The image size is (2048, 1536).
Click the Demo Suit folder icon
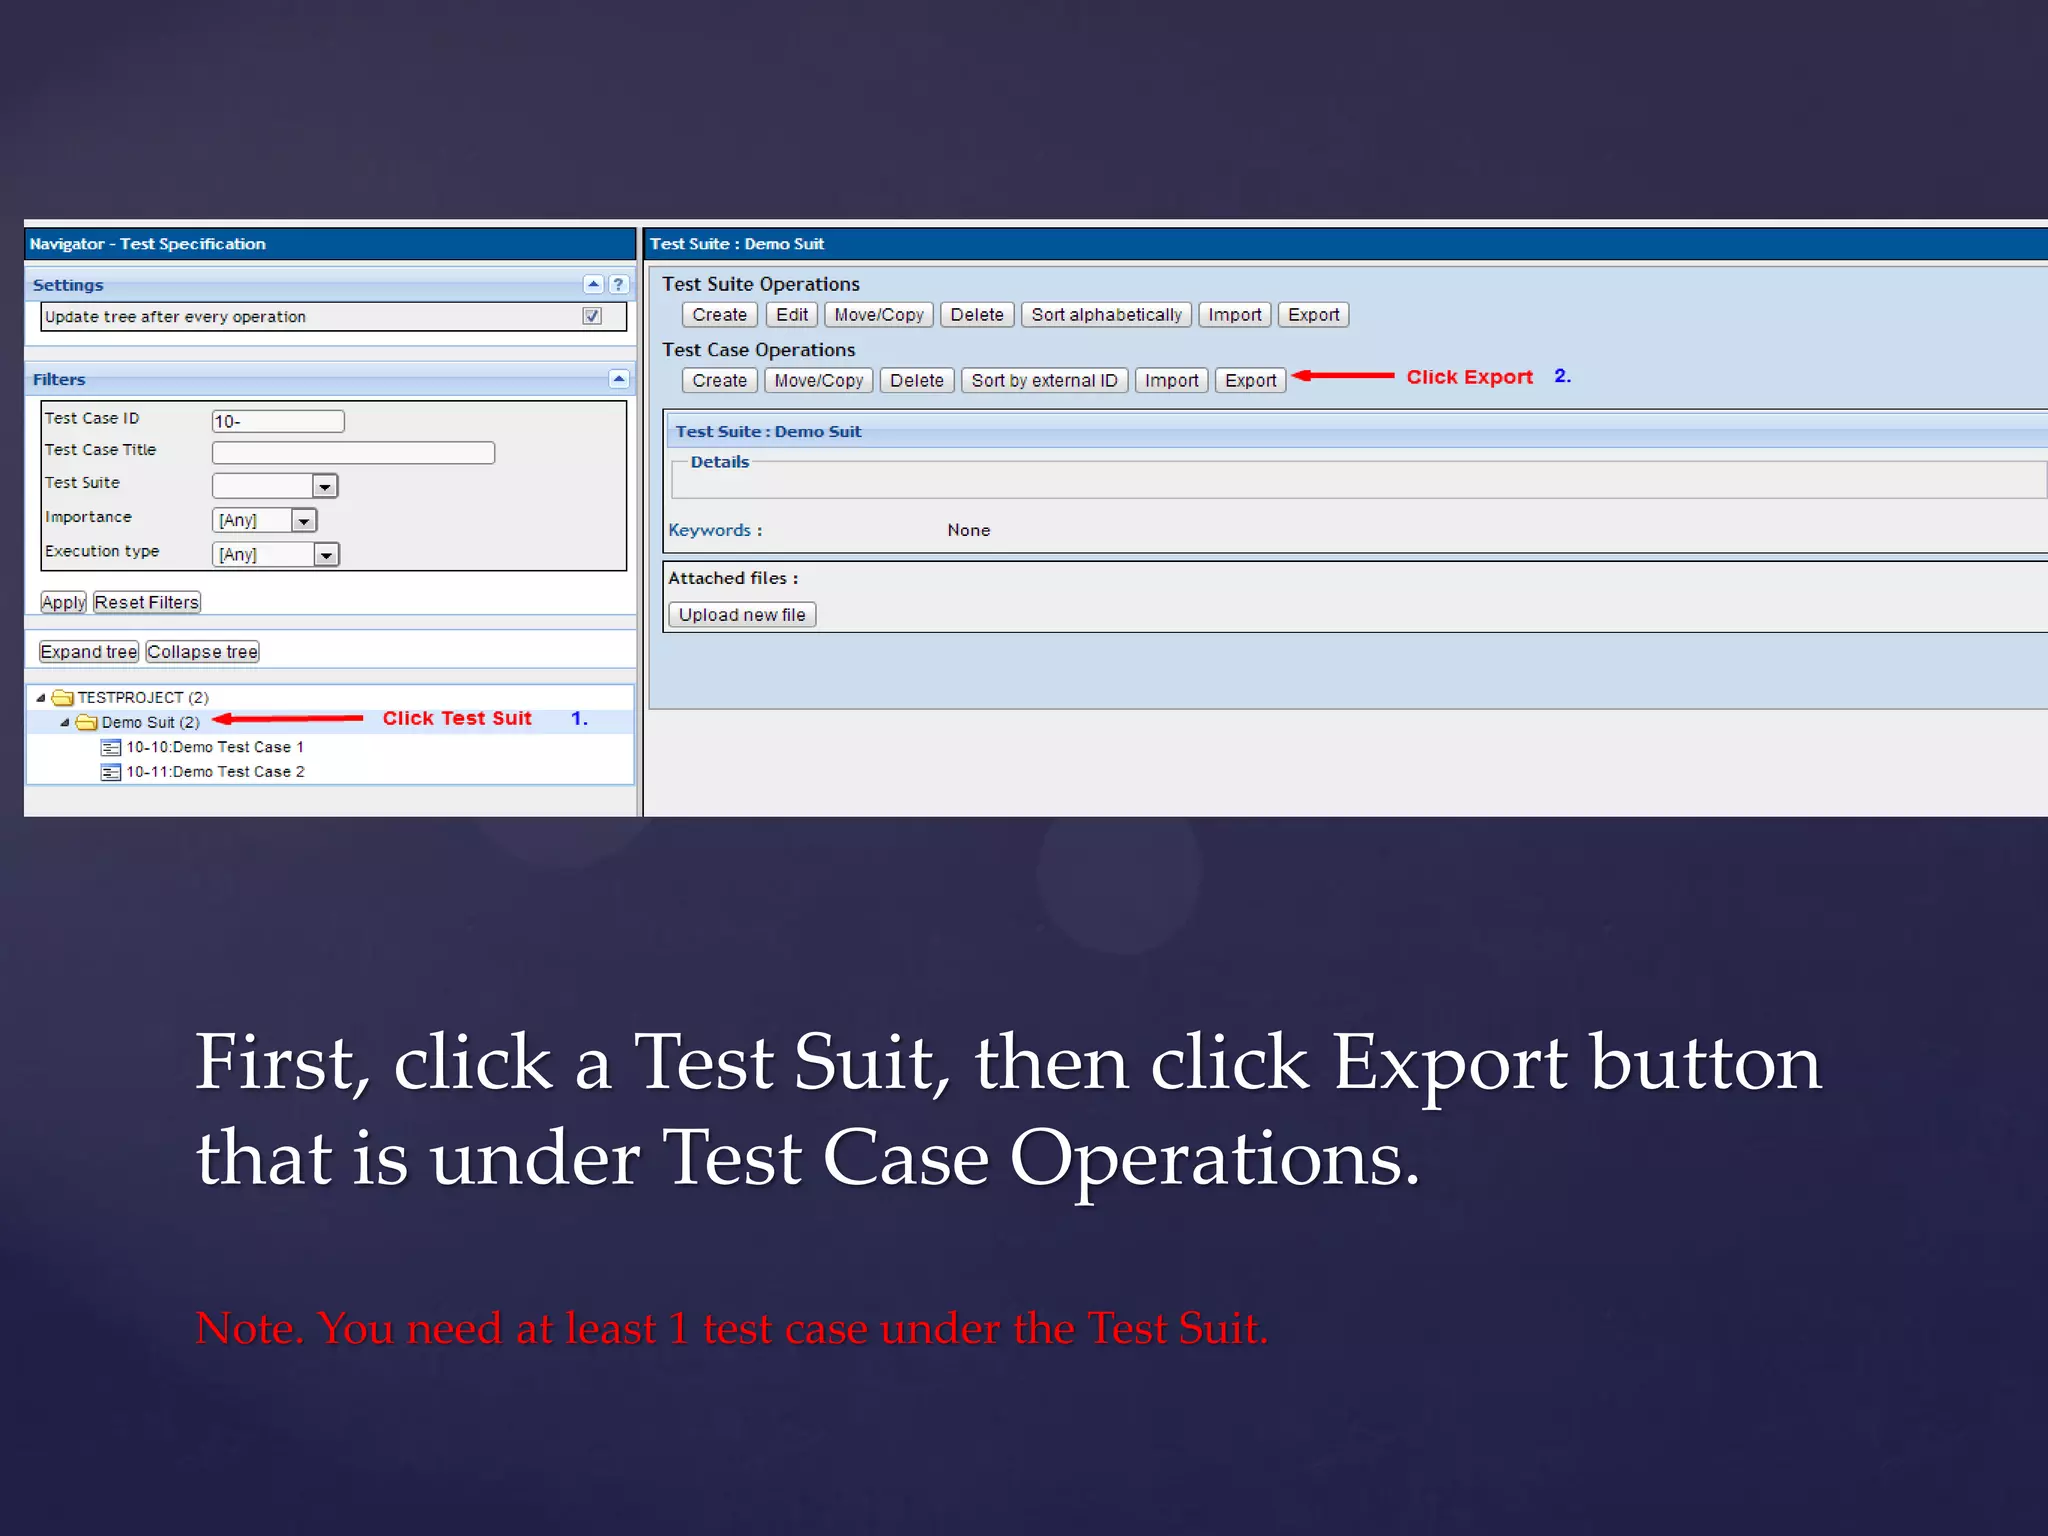(87, 722)
